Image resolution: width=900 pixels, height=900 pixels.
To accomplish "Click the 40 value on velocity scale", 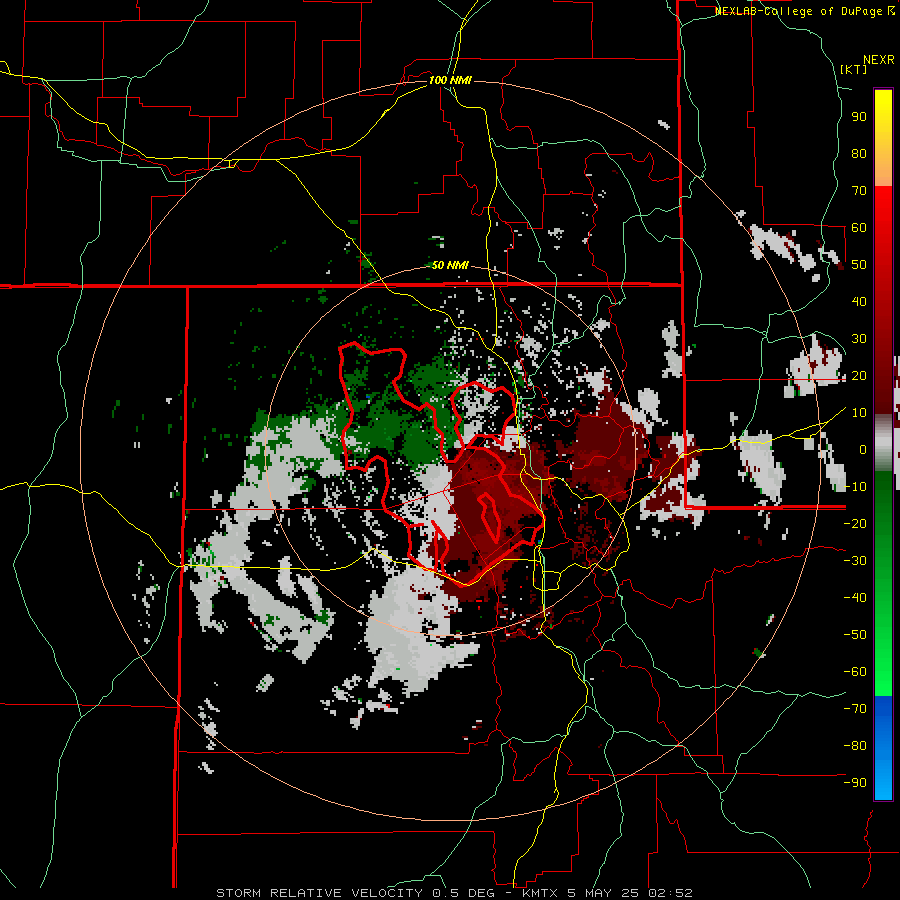I will pos(859,302).
